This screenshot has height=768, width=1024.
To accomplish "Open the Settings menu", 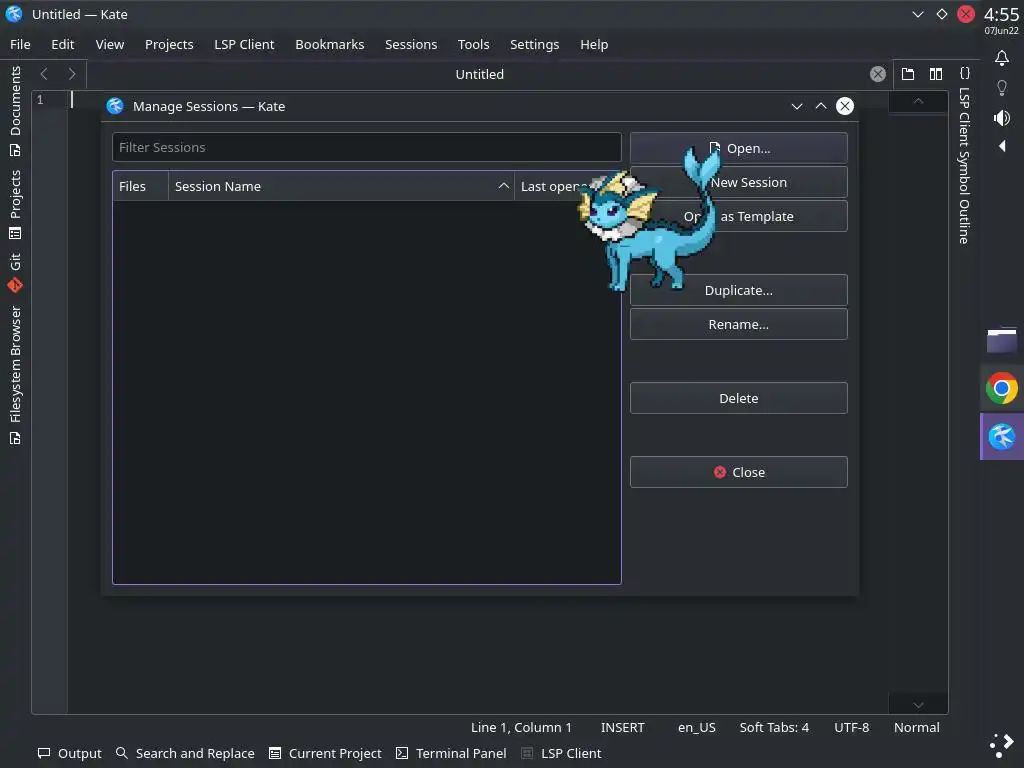I will [x=534, y=44].
